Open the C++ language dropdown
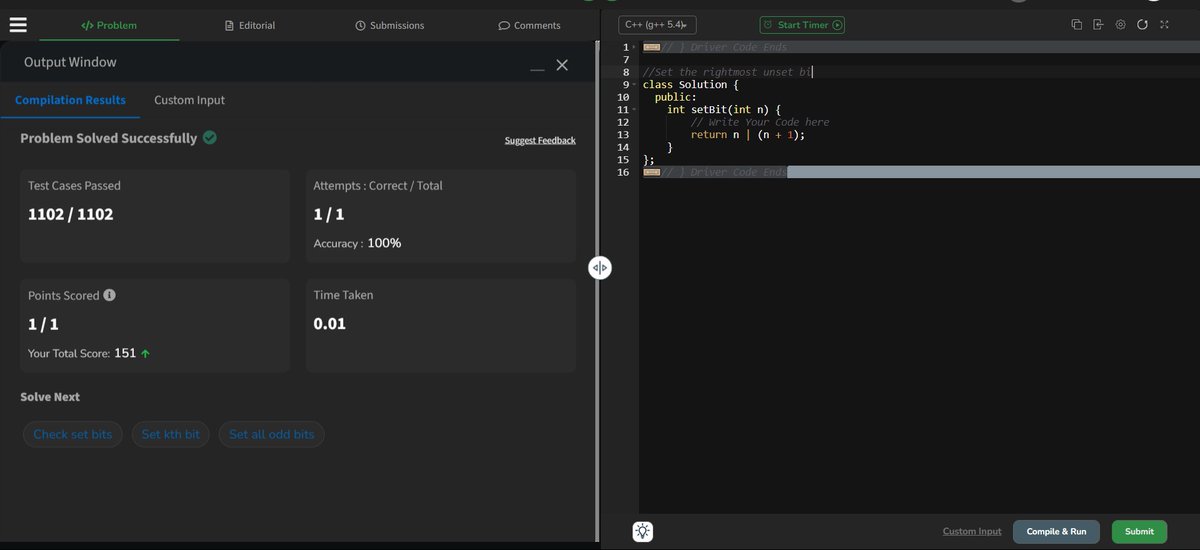Image resolution: width=1200 pixels, height=550 pixels. tap(657, 25)
